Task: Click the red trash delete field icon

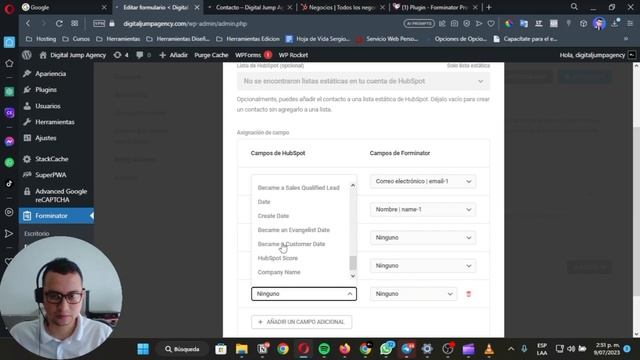Action: point(469,294)
